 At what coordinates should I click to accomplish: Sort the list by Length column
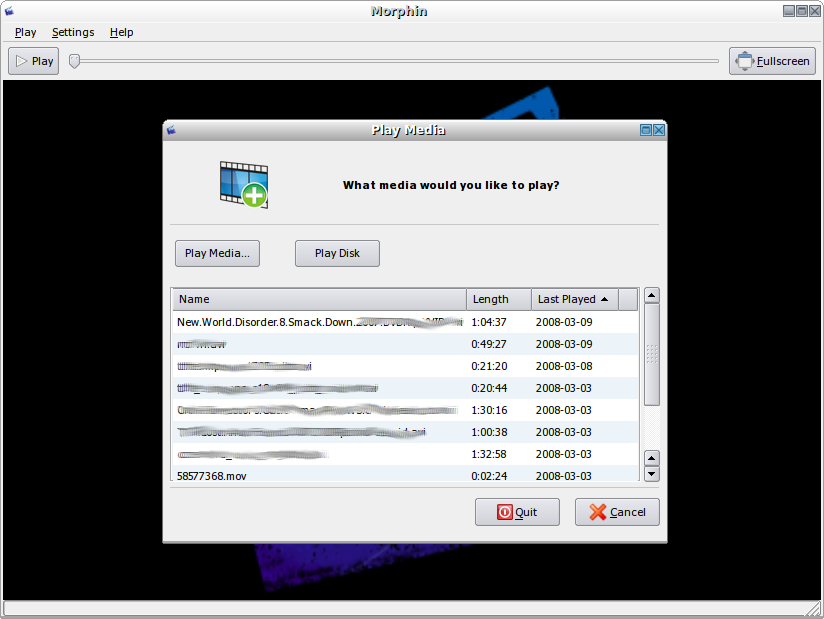[499, 299]
